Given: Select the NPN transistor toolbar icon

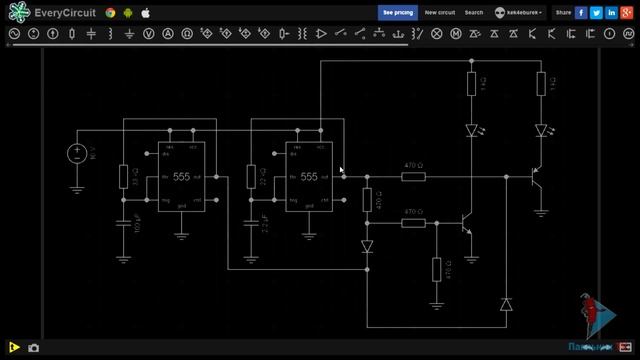Looking at the screenshot, I should [532, 33].
